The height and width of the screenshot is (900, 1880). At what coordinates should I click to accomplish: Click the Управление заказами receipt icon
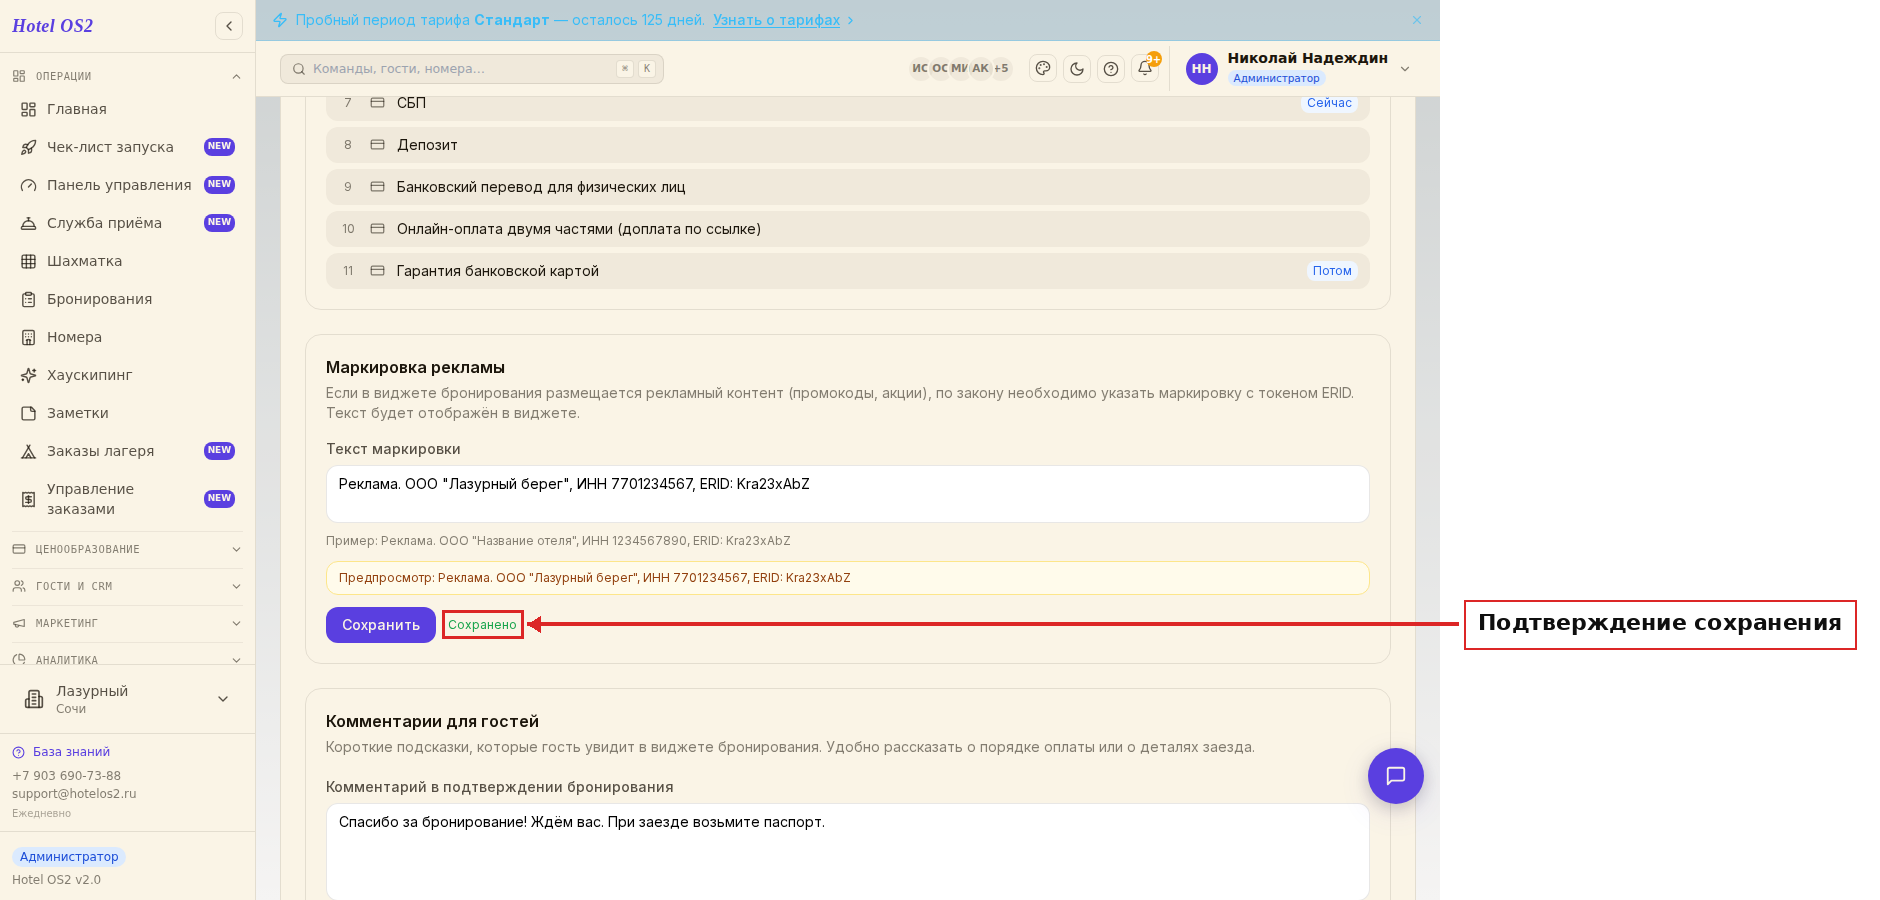(x=29, y=499)
